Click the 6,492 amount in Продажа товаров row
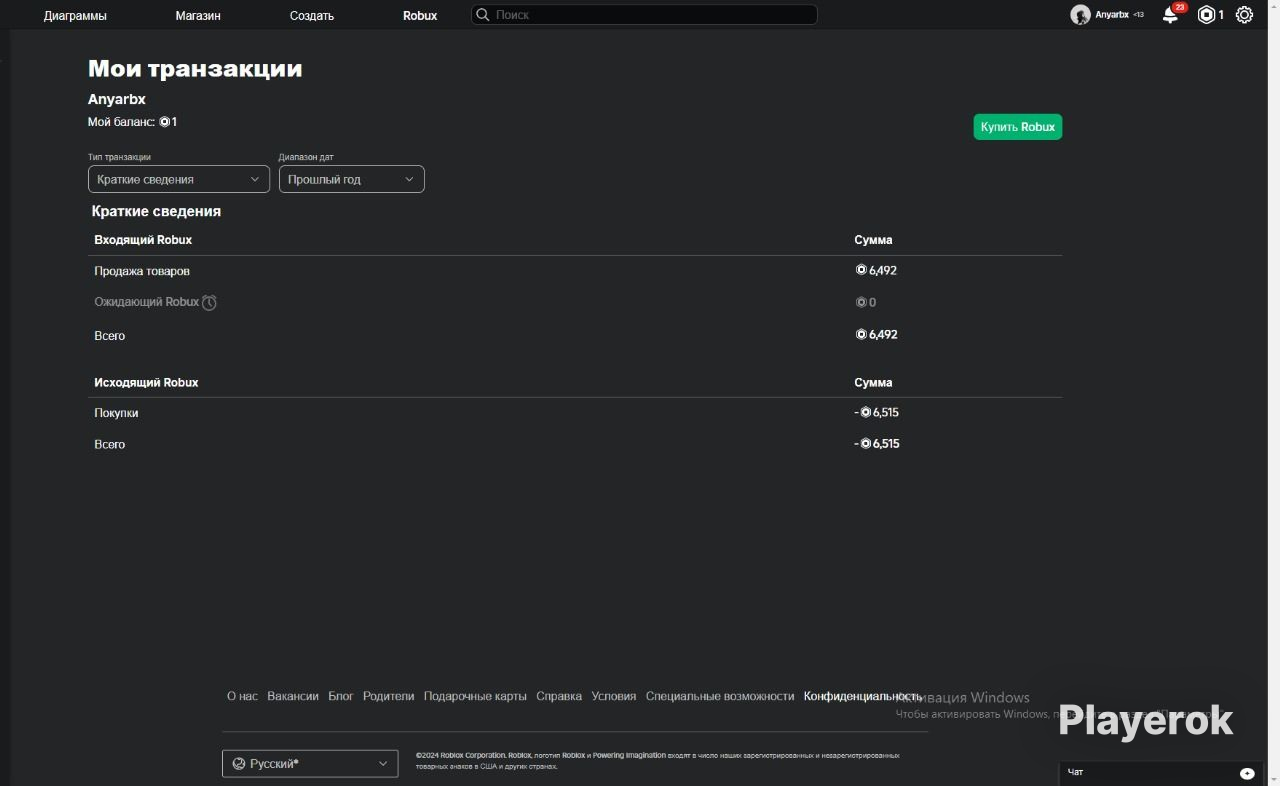The height and width of the screenshot is (786, 1280). (876, 270)
